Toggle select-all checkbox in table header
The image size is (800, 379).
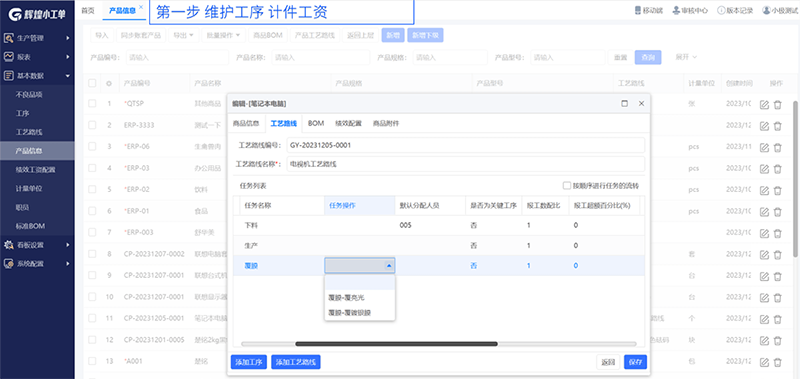click(92, 83)
